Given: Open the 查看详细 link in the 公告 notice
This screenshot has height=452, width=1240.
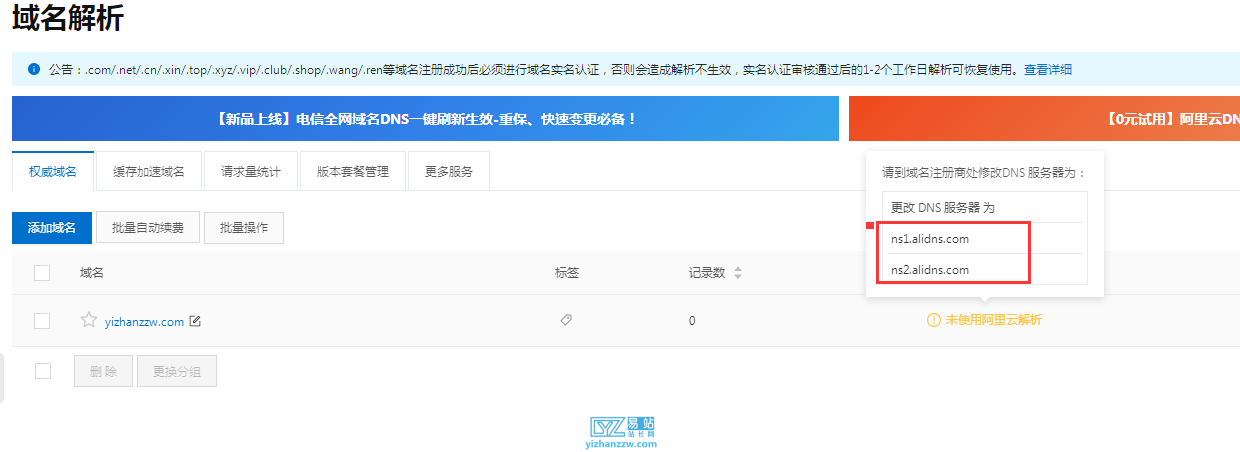Looking at the screenshot, I should [1048, 69].
